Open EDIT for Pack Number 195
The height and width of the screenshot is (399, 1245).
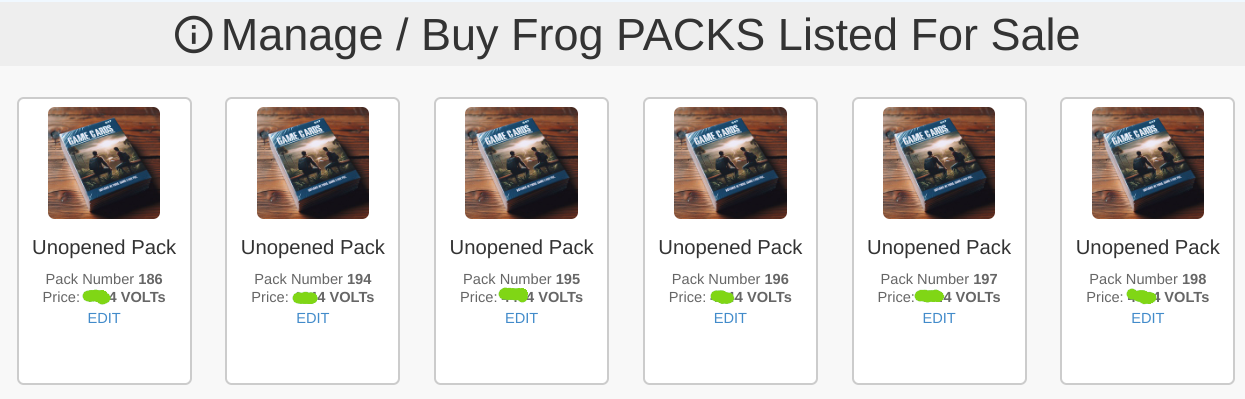521,318
